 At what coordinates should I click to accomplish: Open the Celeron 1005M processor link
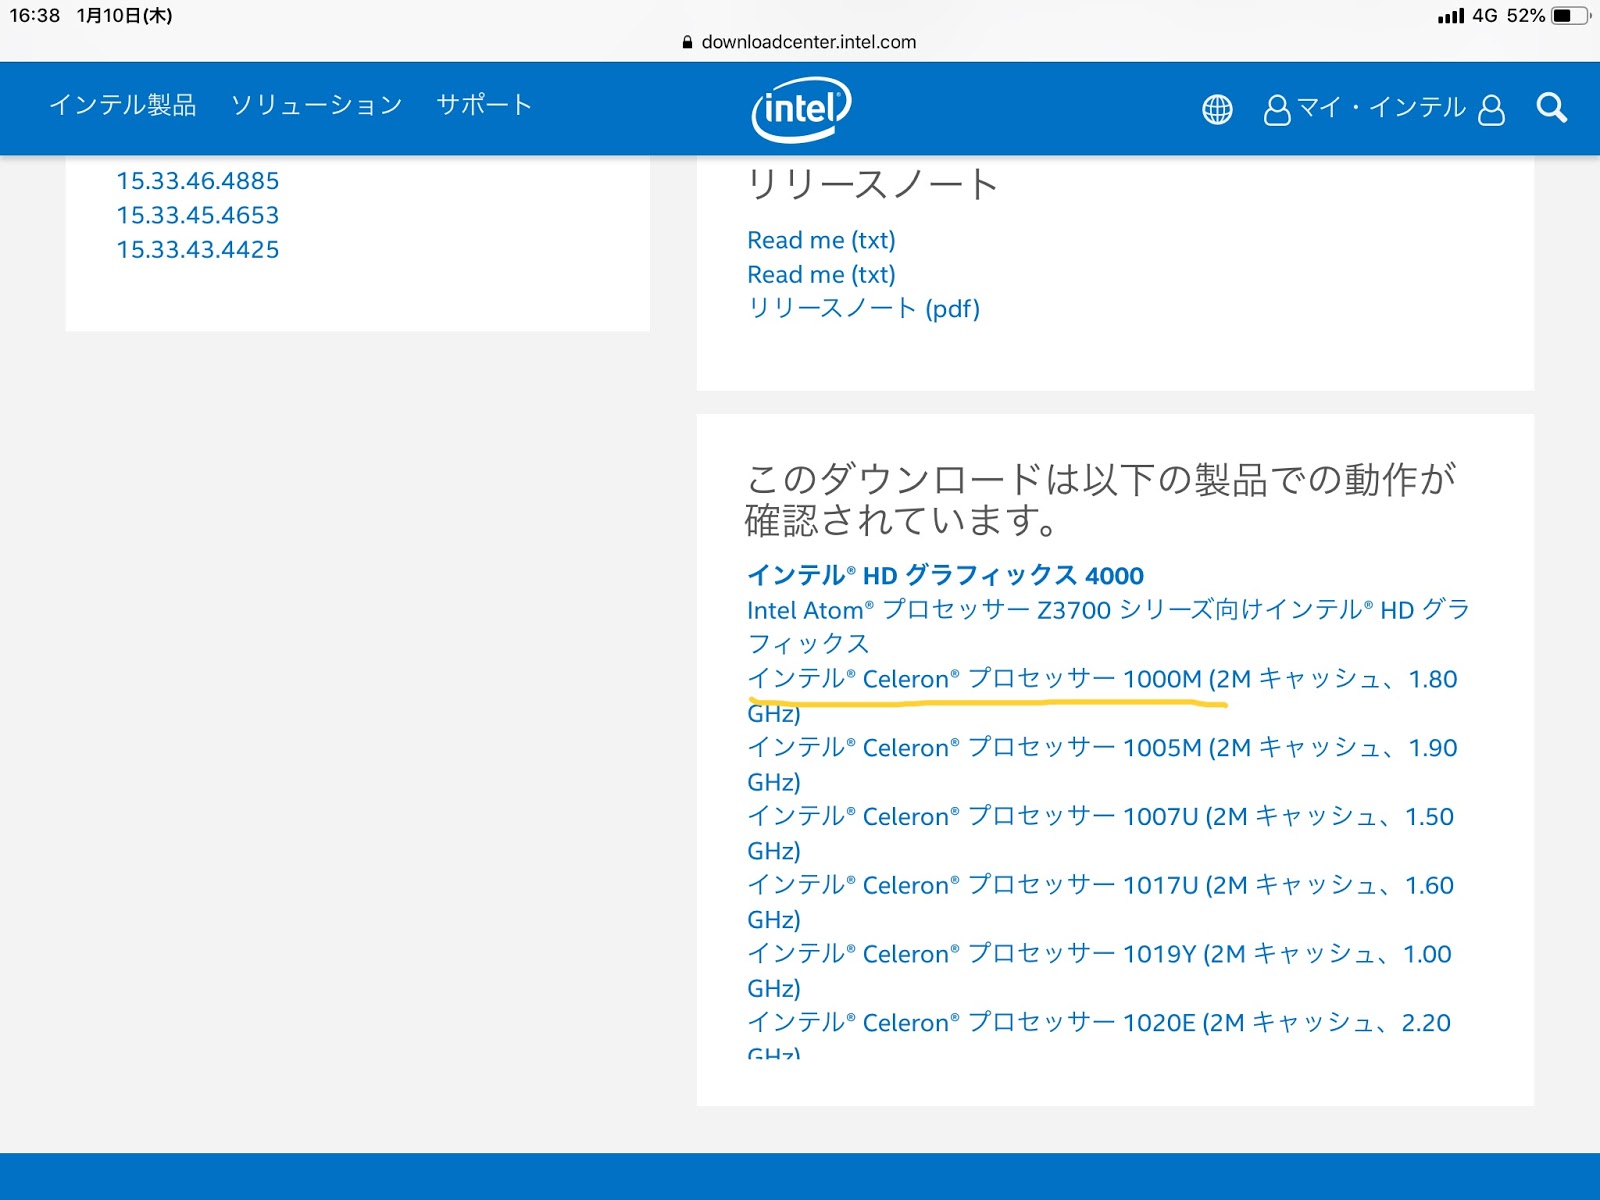click(1102, 764)
